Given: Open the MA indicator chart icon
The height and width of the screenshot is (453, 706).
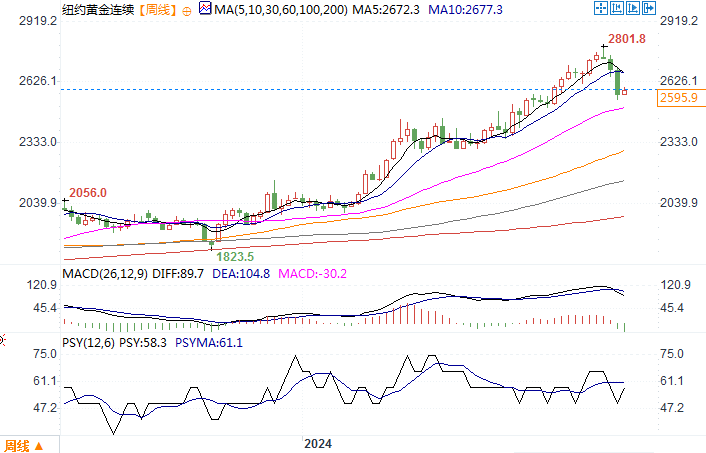Looking at the screenshot, I should click(205, 8).
